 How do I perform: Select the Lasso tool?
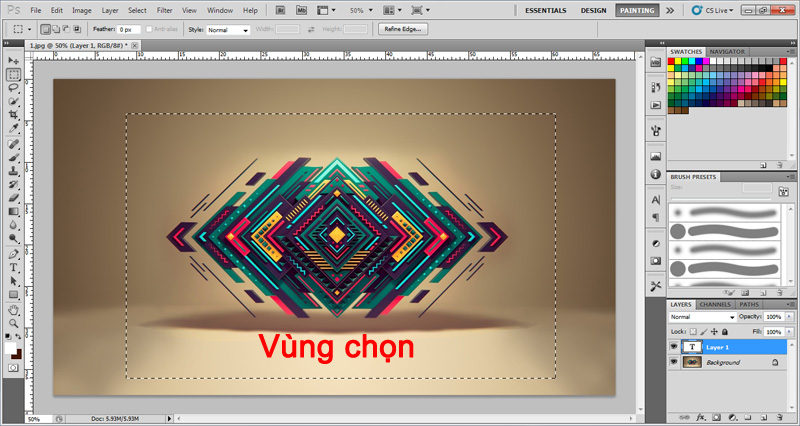click(x=13, y=88)
